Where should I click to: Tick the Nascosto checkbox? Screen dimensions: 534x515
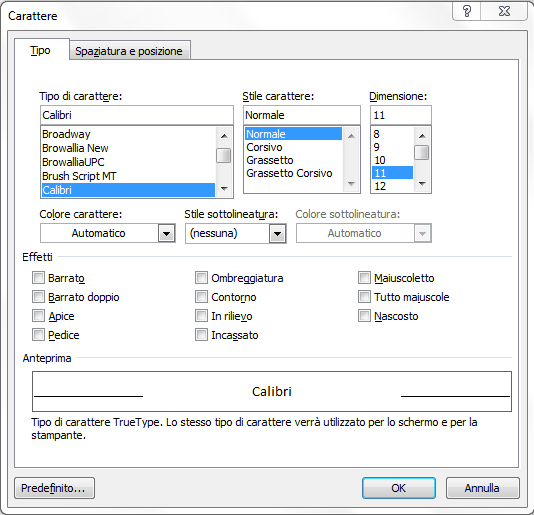(364, 316)
